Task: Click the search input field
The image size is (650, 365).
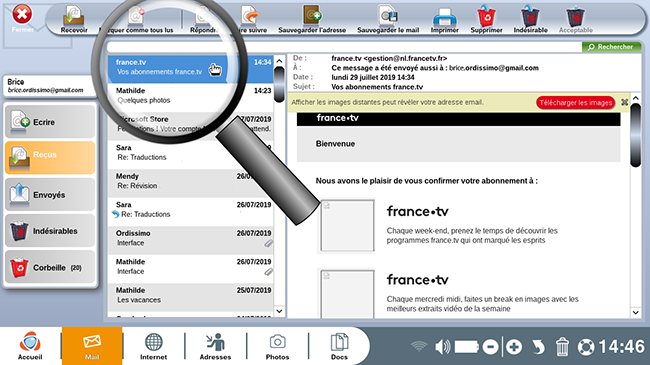Action: [344, 47]
